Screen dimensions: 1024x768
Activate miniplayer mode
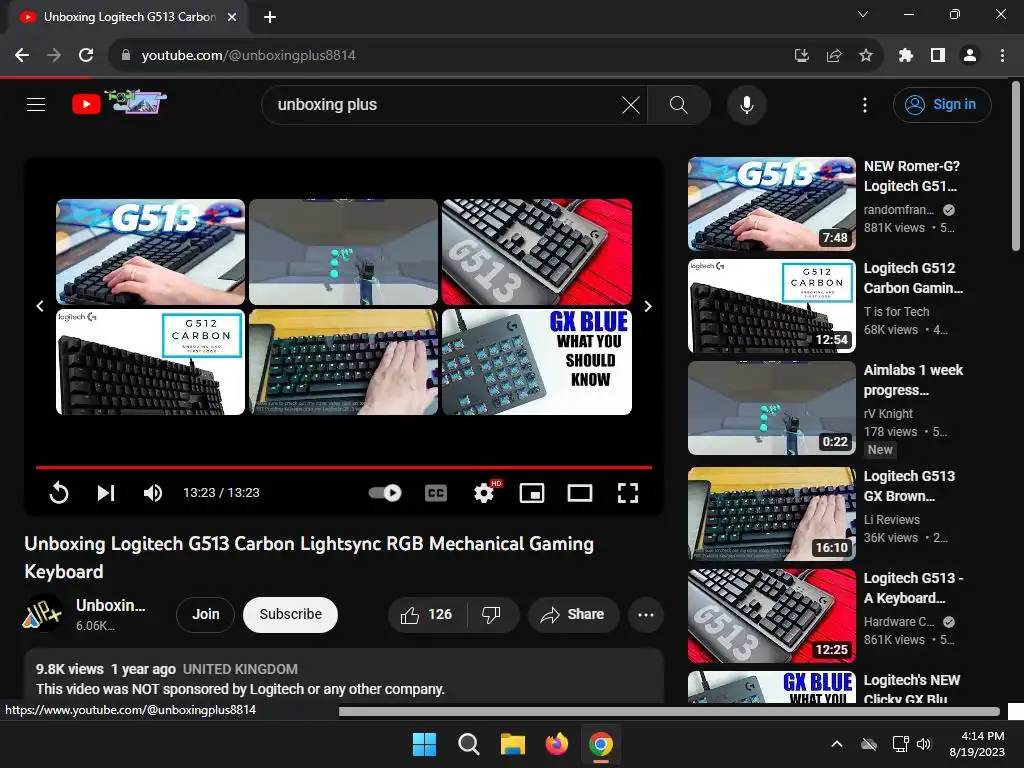(532, 493)
